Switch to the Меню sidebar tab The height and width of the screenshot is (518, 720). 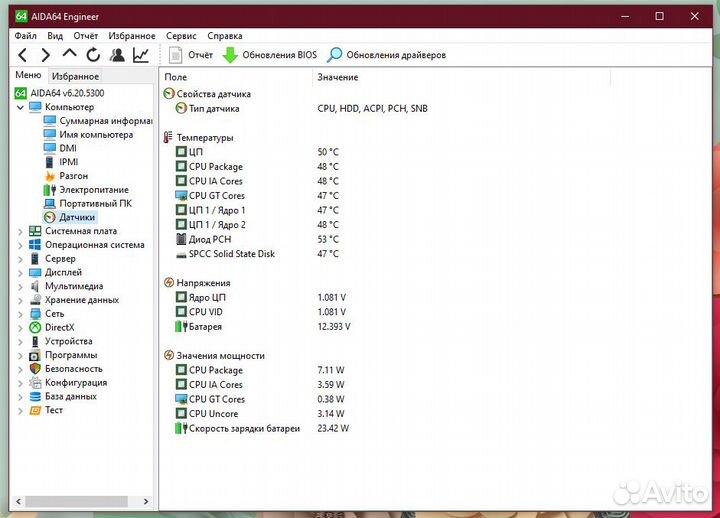coord(28,75)
